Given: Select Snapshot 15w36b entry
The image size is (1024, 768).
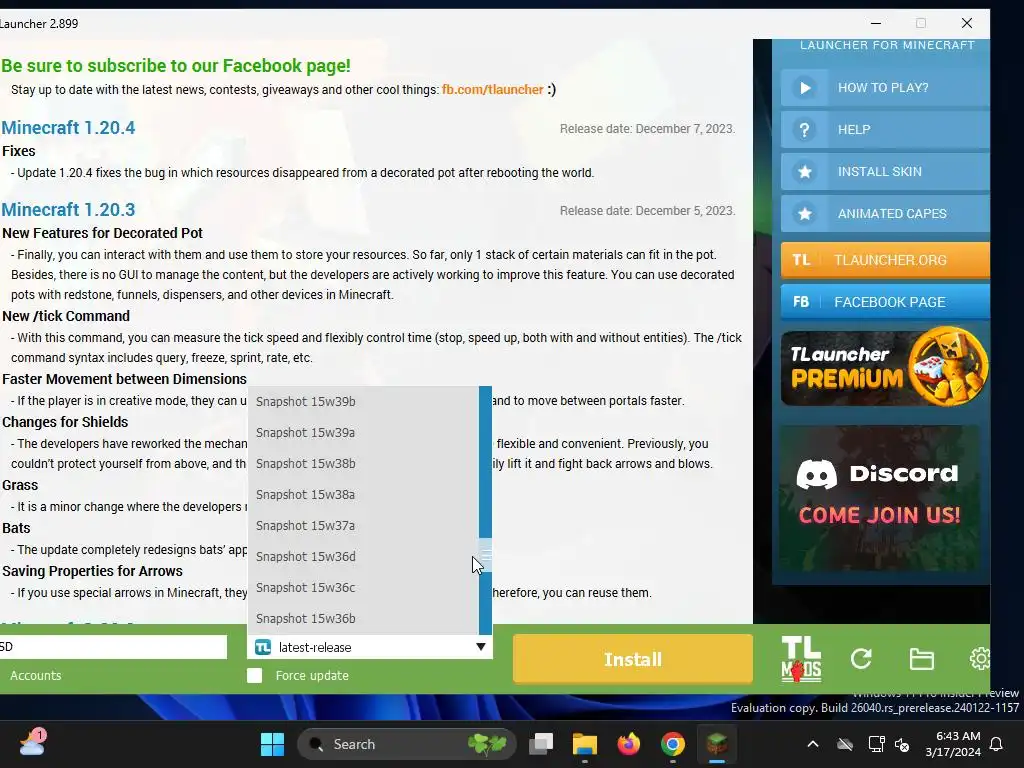Looking at the screenshot, I should pyautogui.click(x=363, y=618).
